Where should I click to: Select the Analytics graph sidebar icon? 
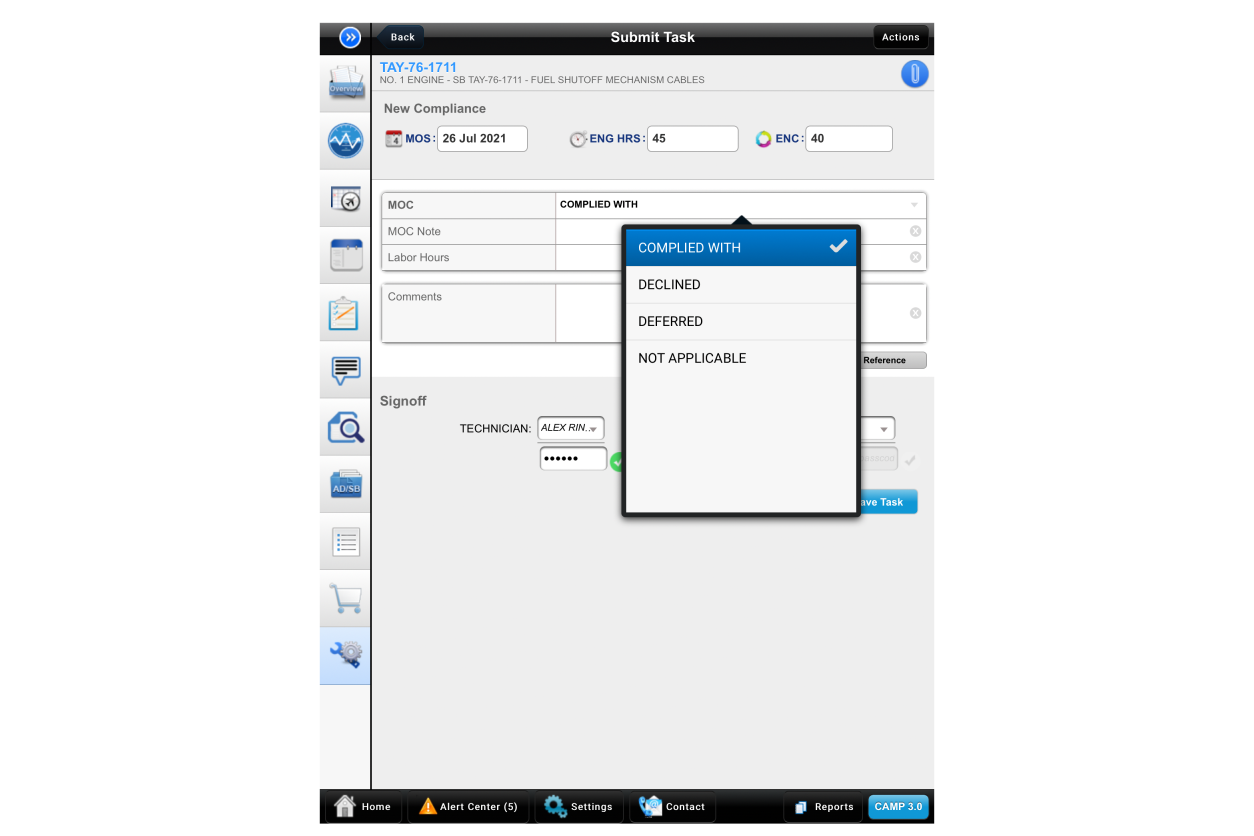[345, 140]
